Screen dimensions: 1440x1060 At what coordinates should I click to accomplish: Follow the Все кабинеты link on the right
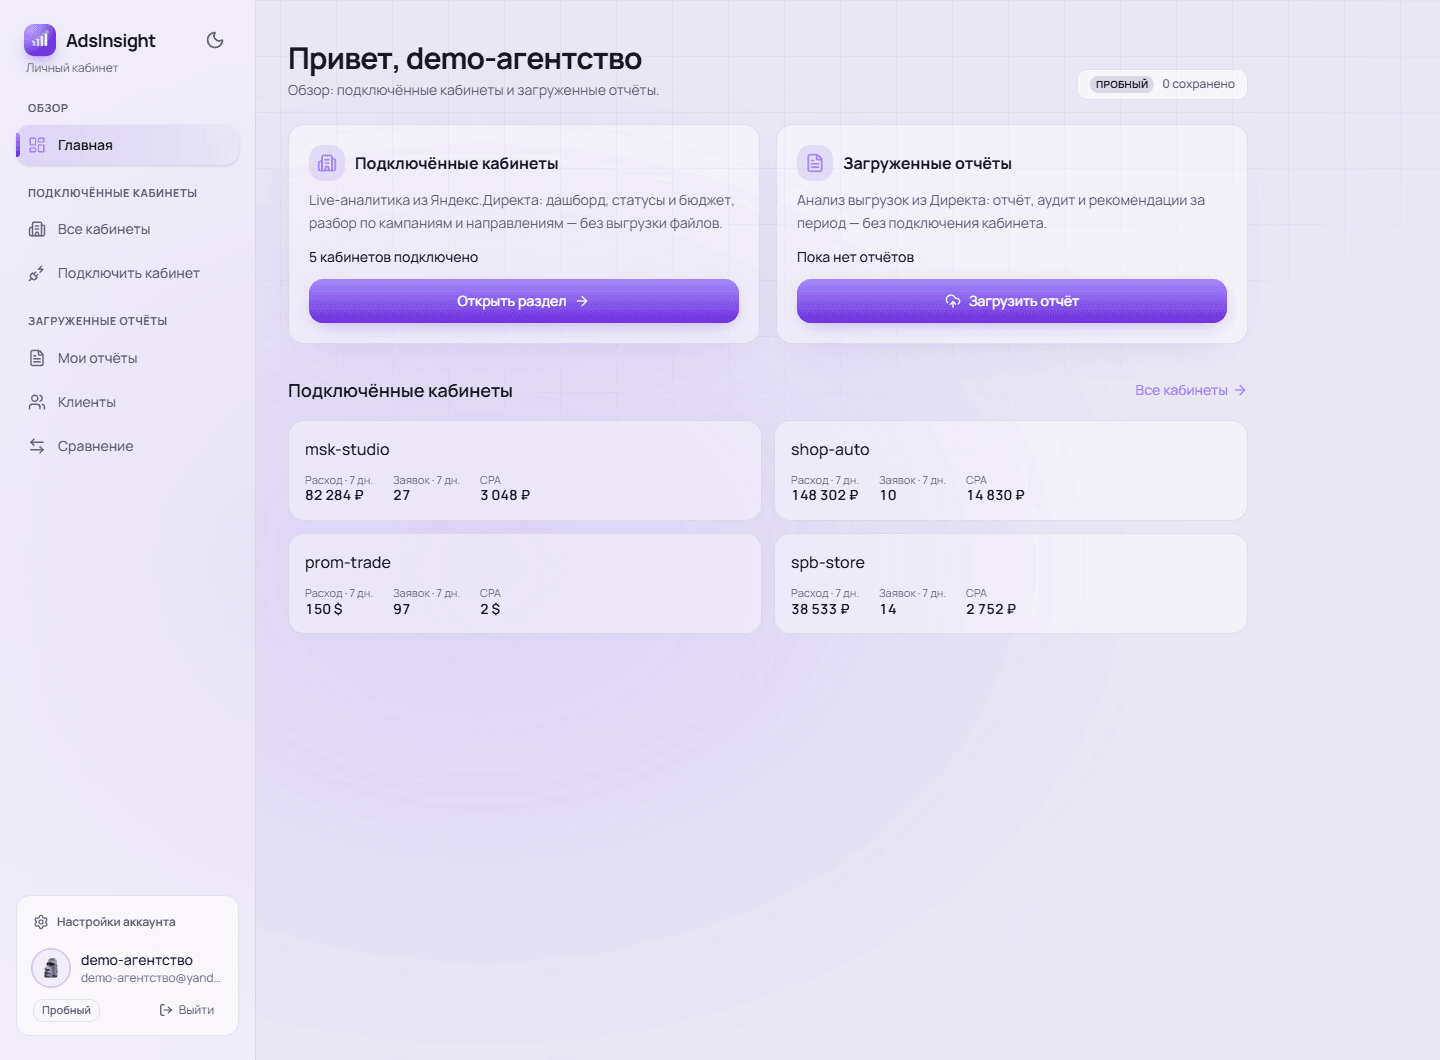pos(1190,390)
